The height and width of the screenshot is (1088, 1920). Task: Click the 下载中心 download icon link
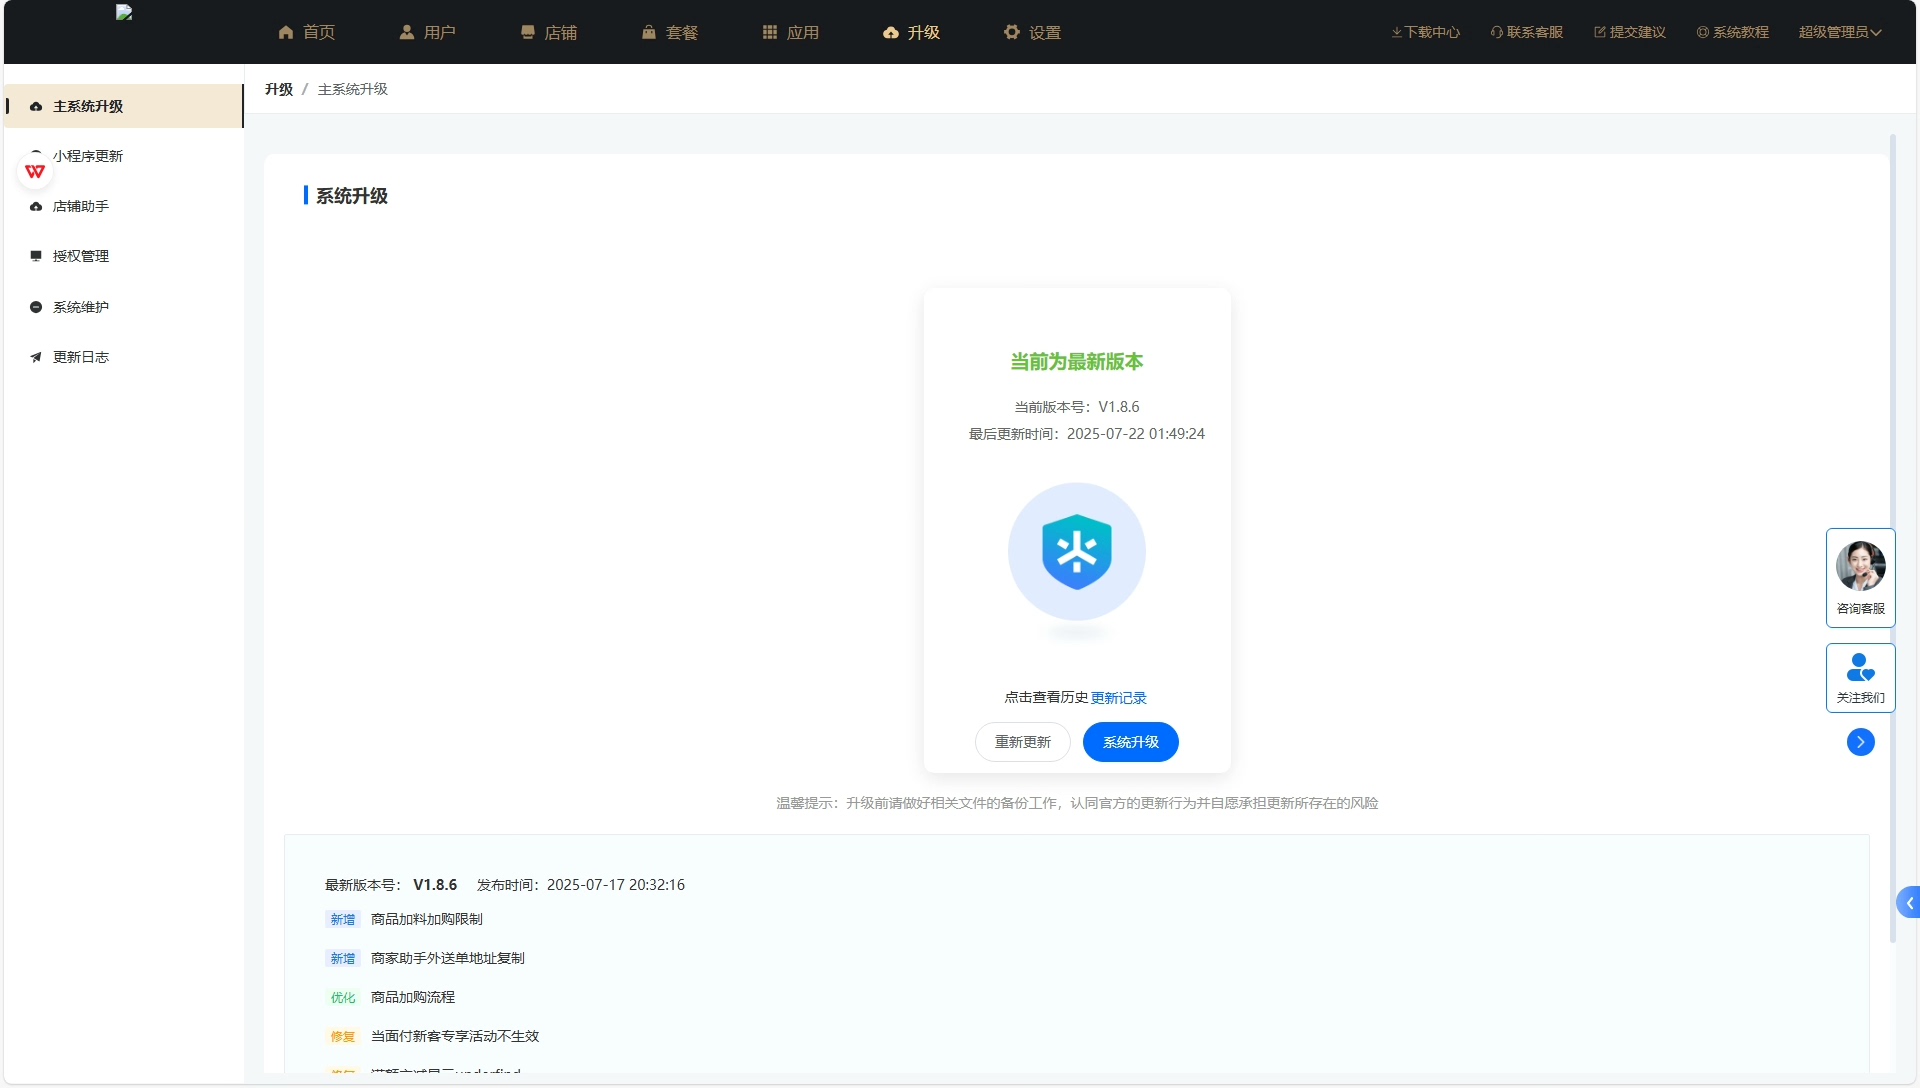tap(1425, 32)
